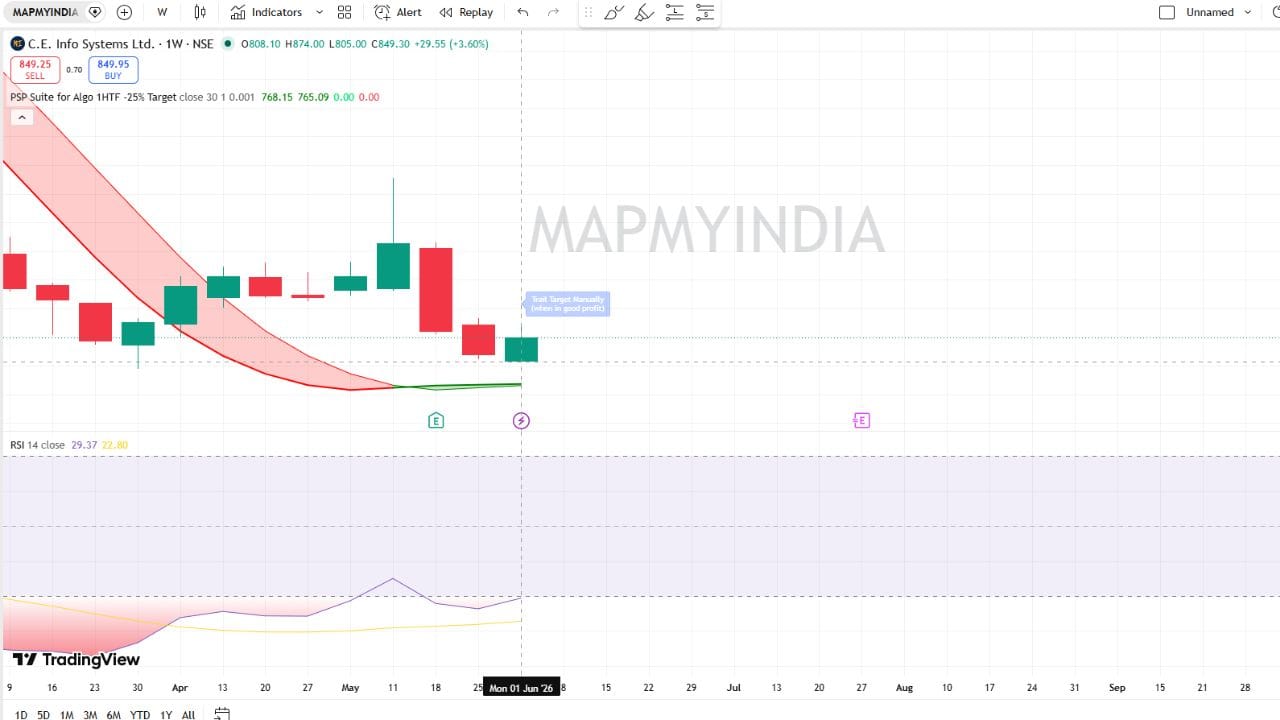Select the 5D time range

coord(44,715)
